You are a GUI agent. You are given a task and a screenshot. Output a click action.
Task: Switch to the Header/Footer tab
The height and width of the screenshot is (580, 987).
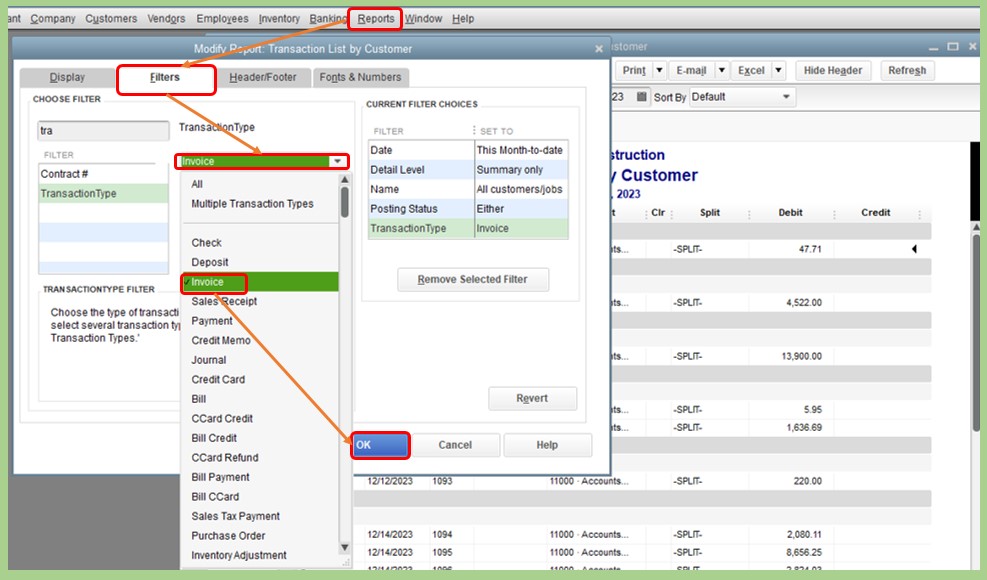tap(262, 77)
